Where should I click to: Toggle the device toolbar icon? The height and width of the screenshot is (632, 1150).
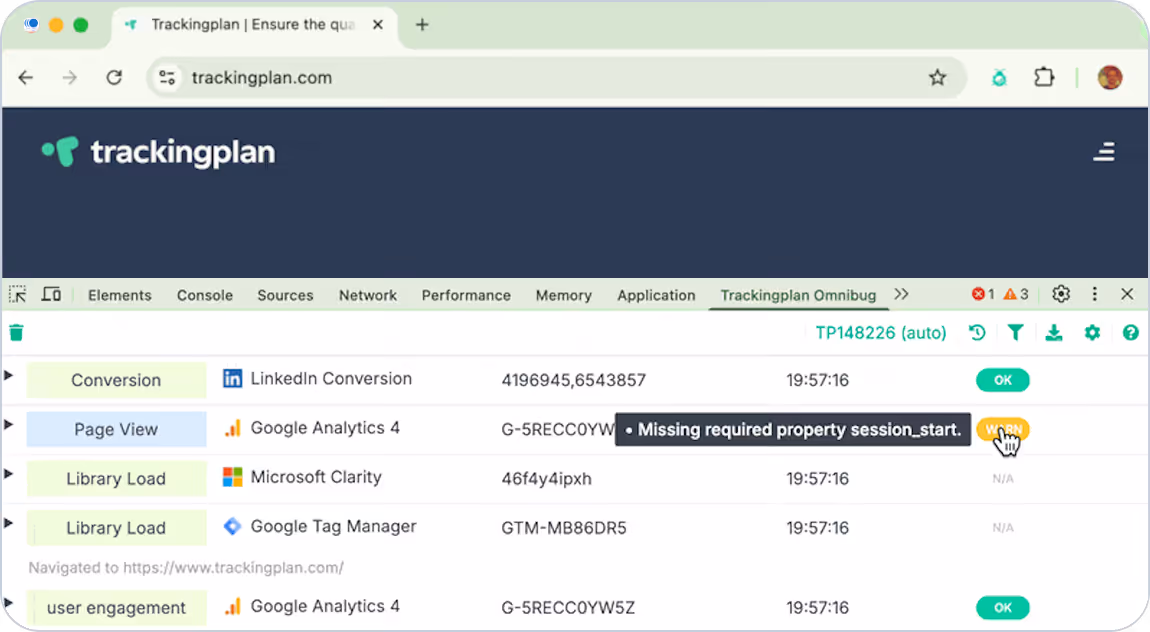click(51, 295)
